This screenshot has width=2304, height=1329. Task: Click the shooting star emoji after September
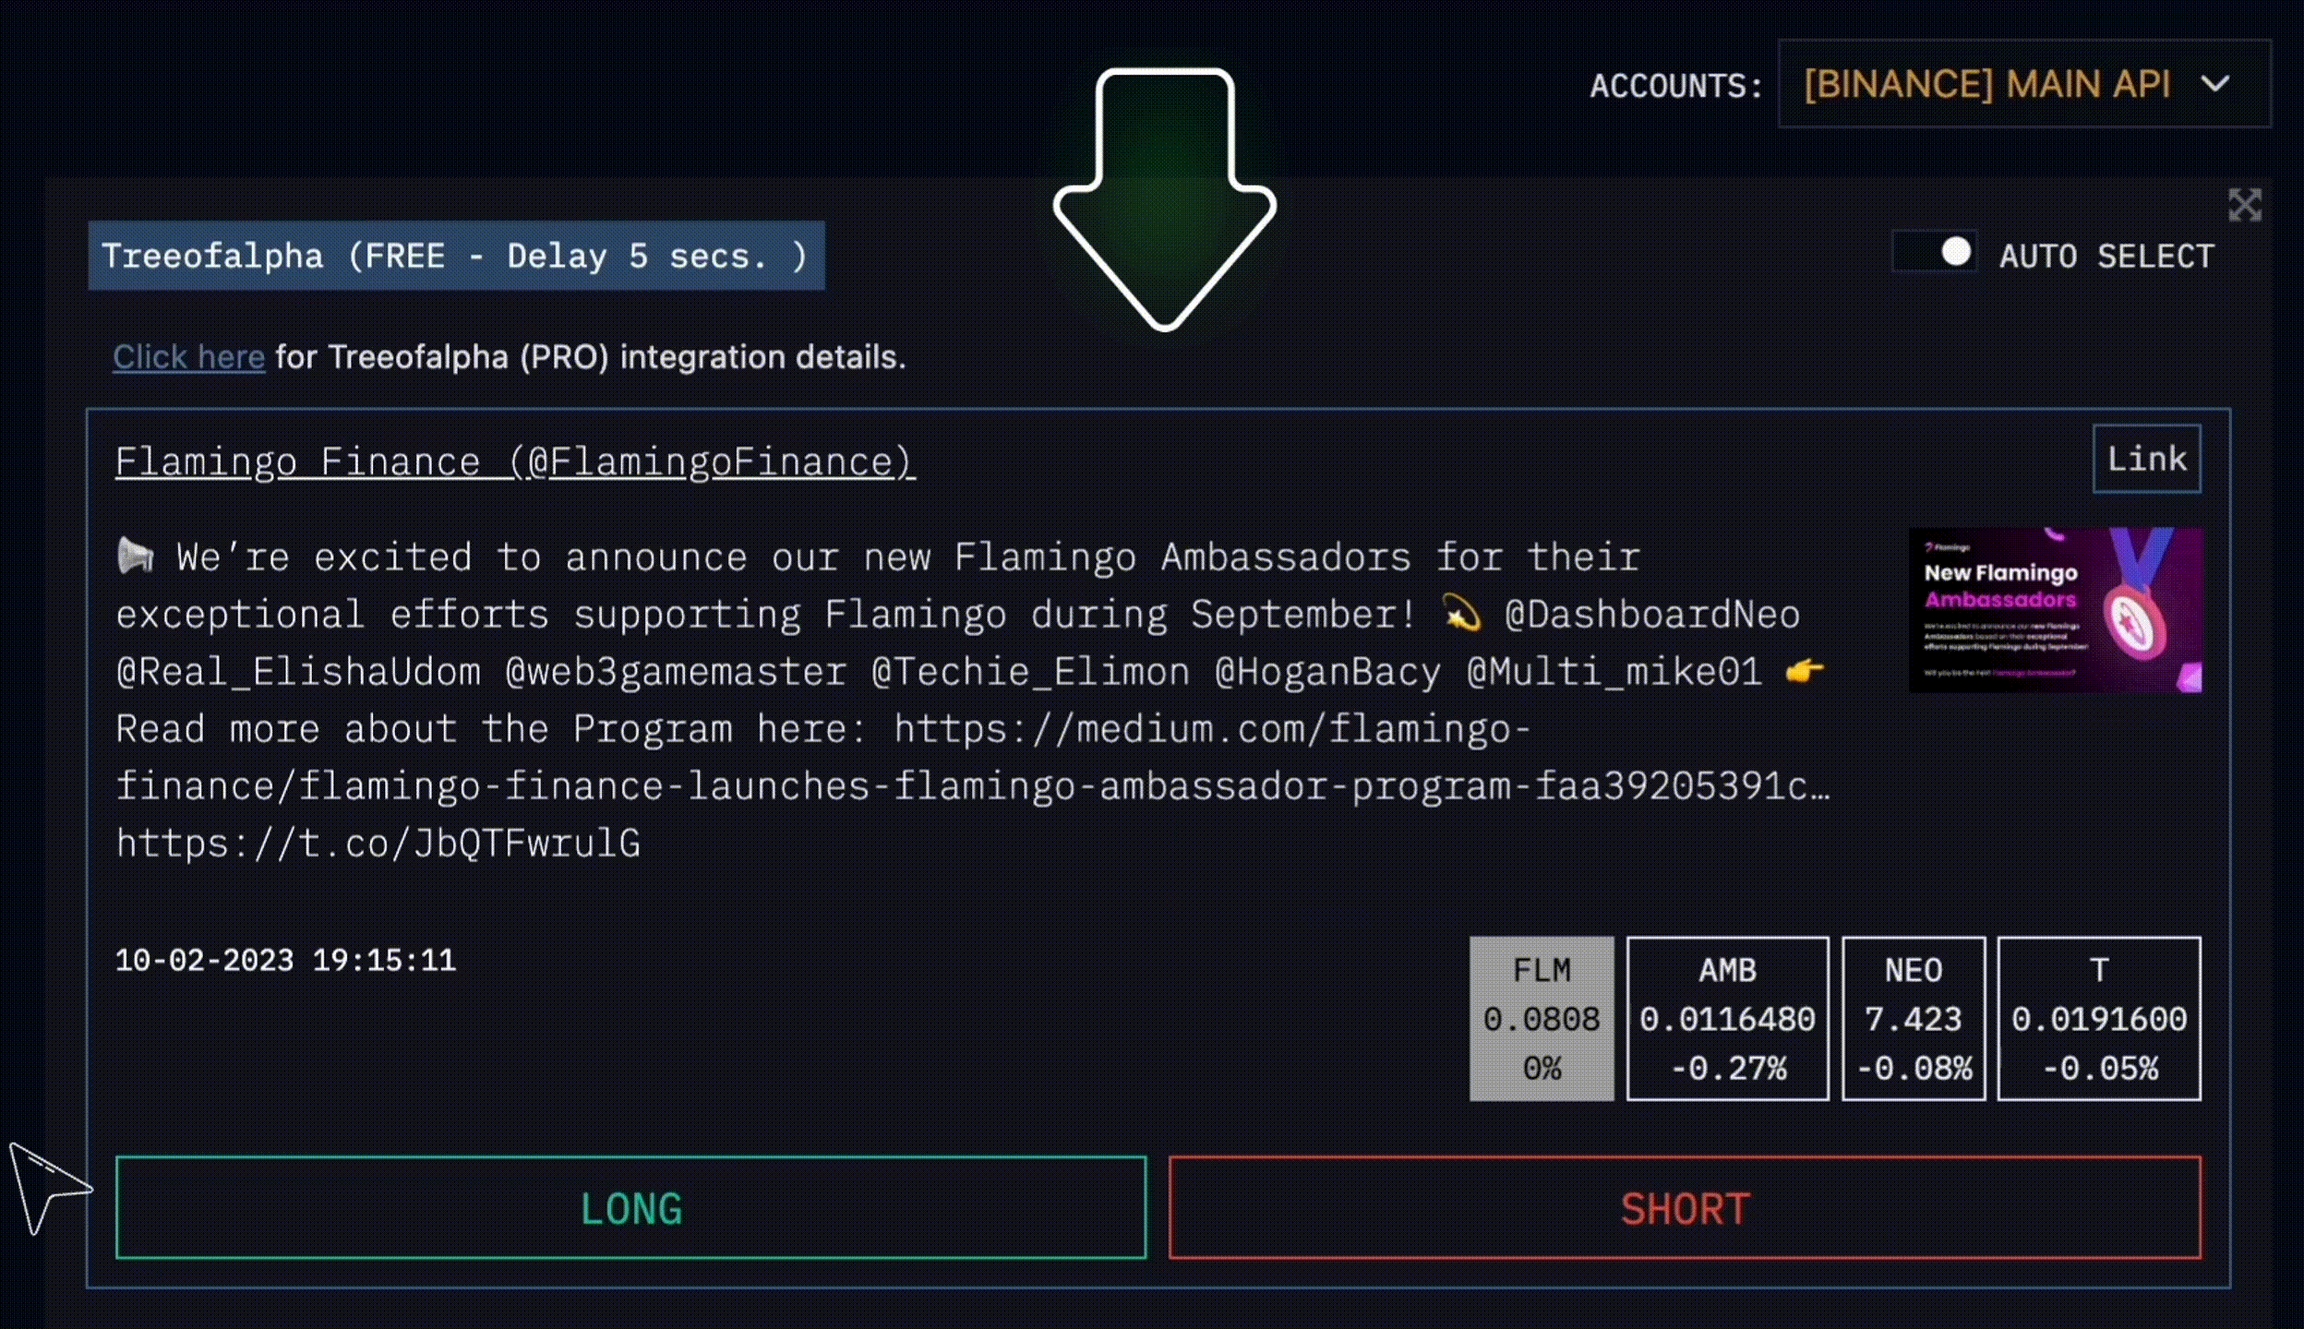click(x=1461, y=613)
